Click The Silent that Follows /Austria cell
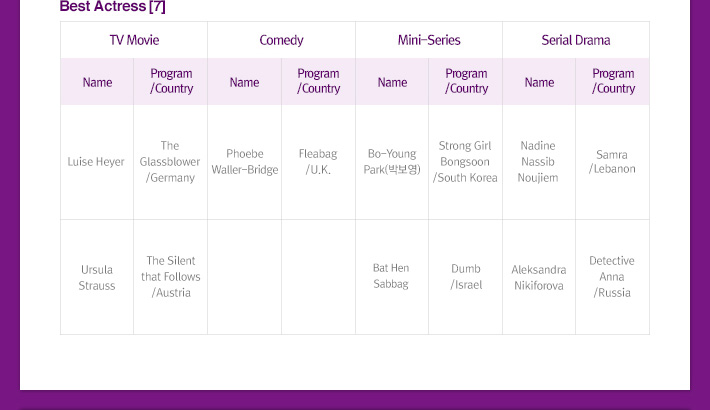710x410 pixels. 170,277
